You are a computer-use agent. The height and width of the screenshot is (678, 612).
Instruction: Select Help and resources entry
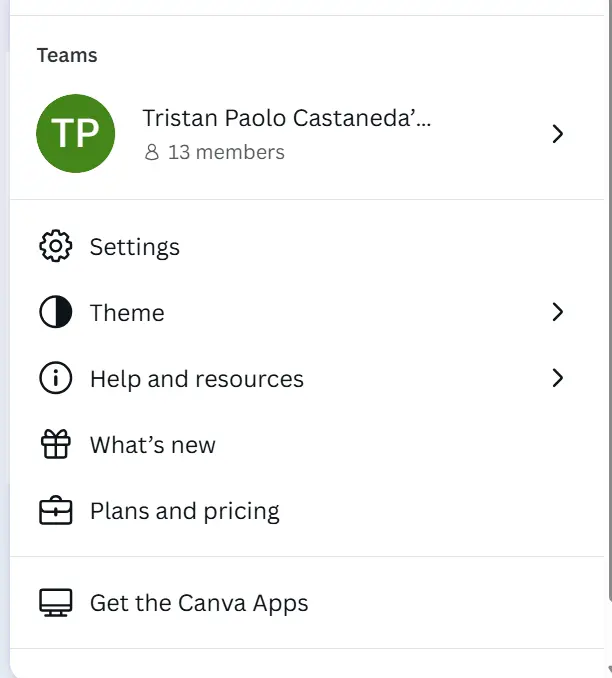click(x=307, y=378)
